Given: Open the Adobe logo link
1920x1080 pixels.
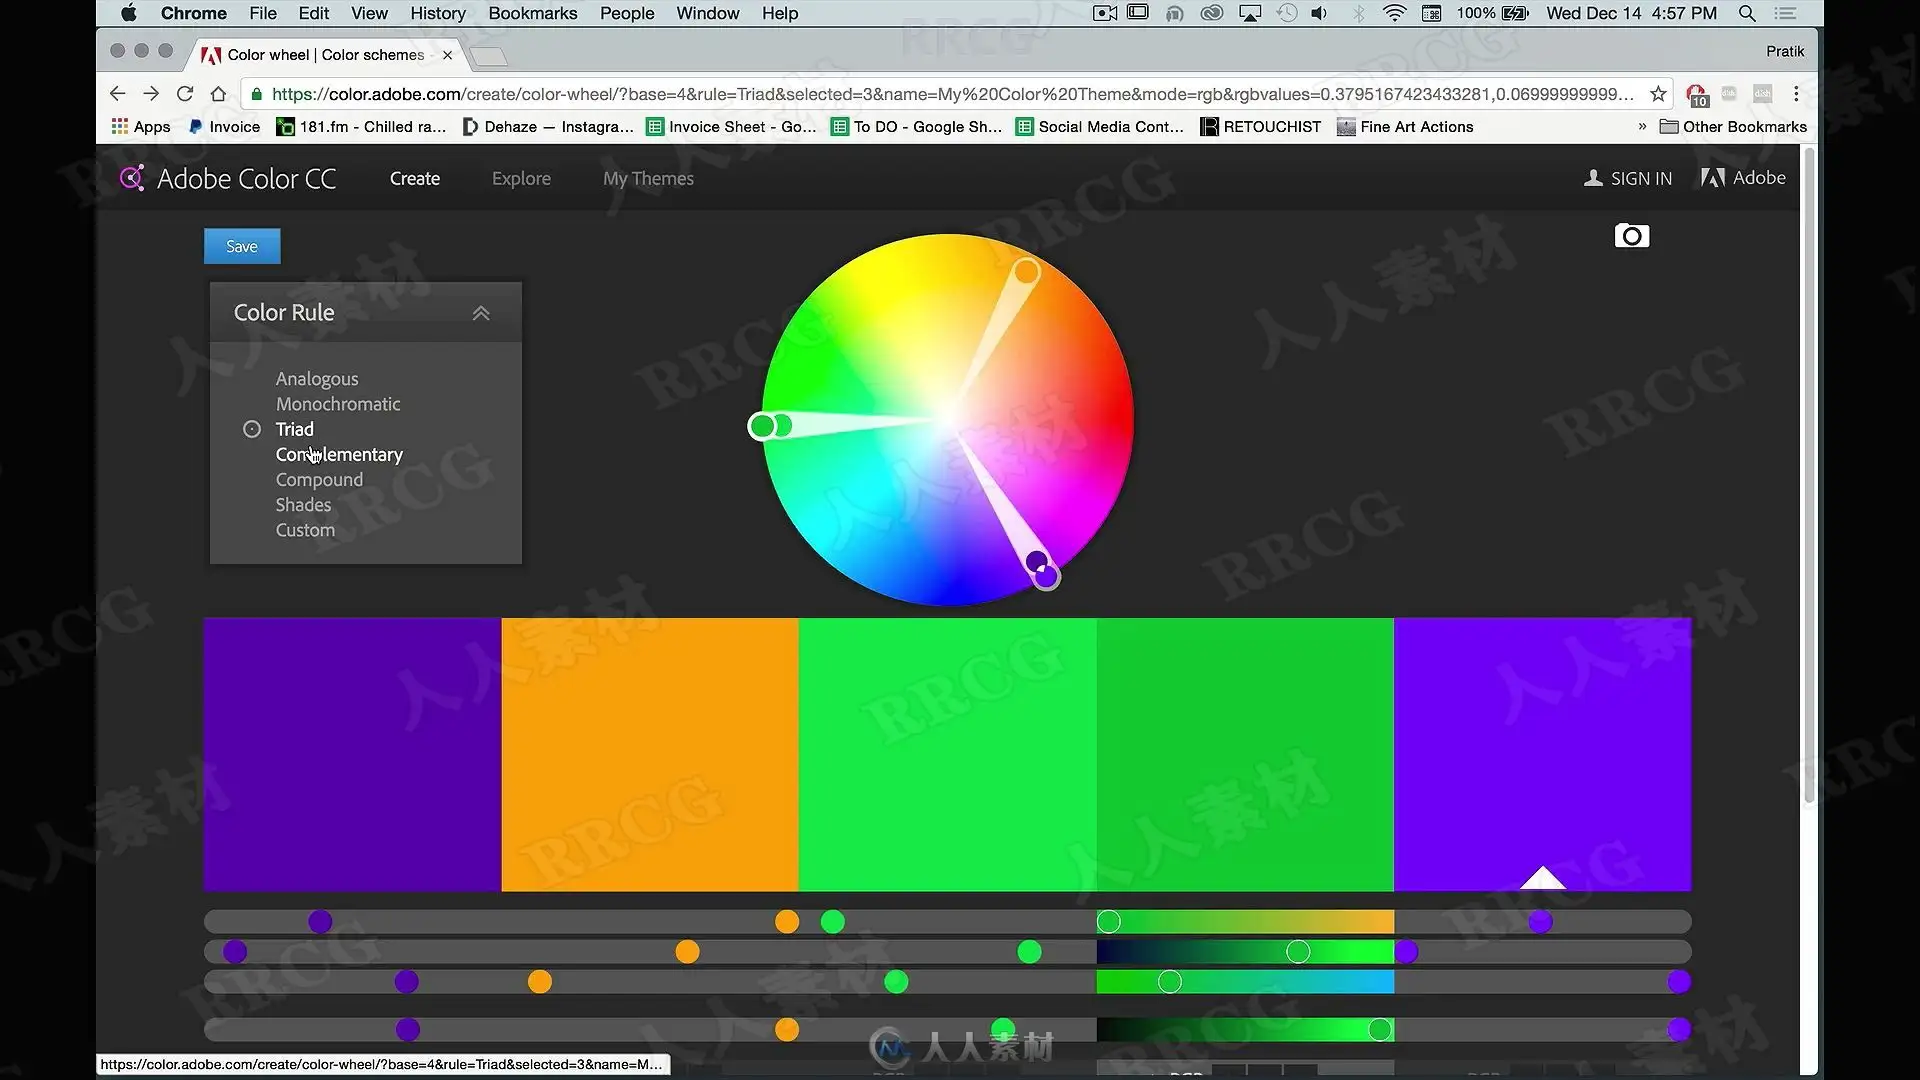Looking at the screenshot, I should [1743, 178].
